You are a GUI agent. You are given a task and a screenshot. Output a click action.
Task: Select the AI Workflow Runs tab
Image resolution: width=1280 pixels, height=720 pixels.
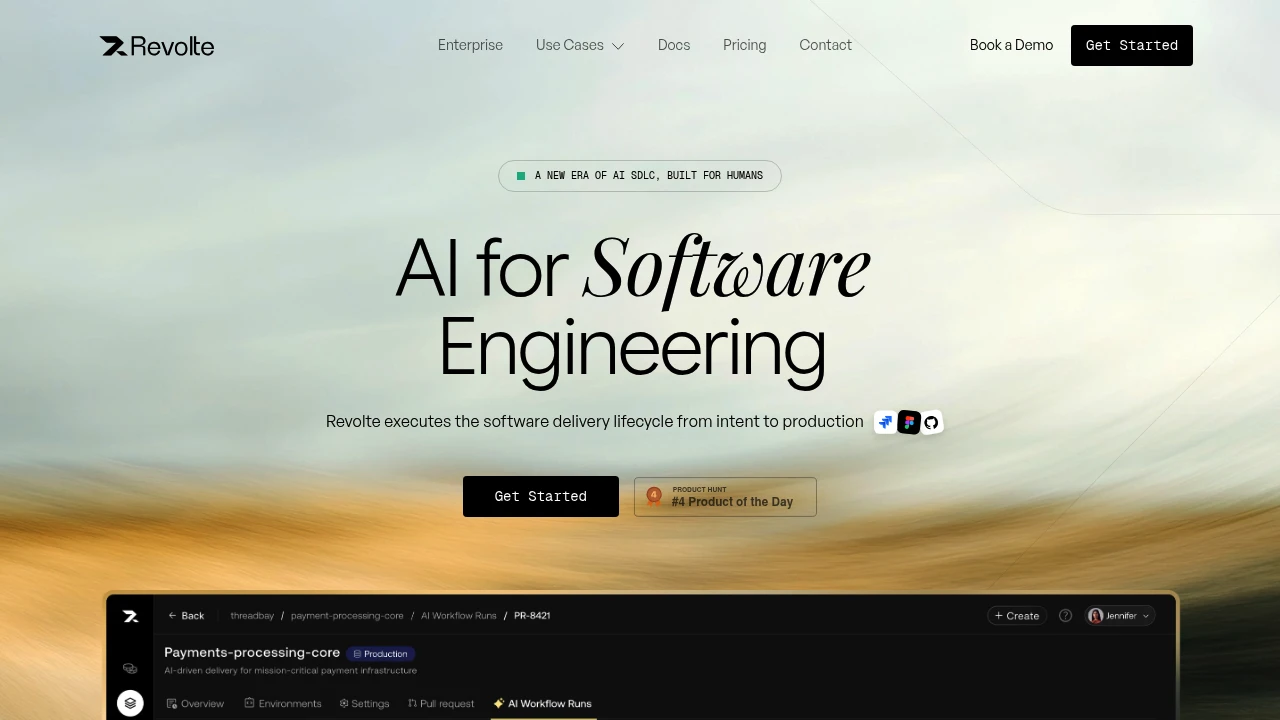tap(543, 703)
